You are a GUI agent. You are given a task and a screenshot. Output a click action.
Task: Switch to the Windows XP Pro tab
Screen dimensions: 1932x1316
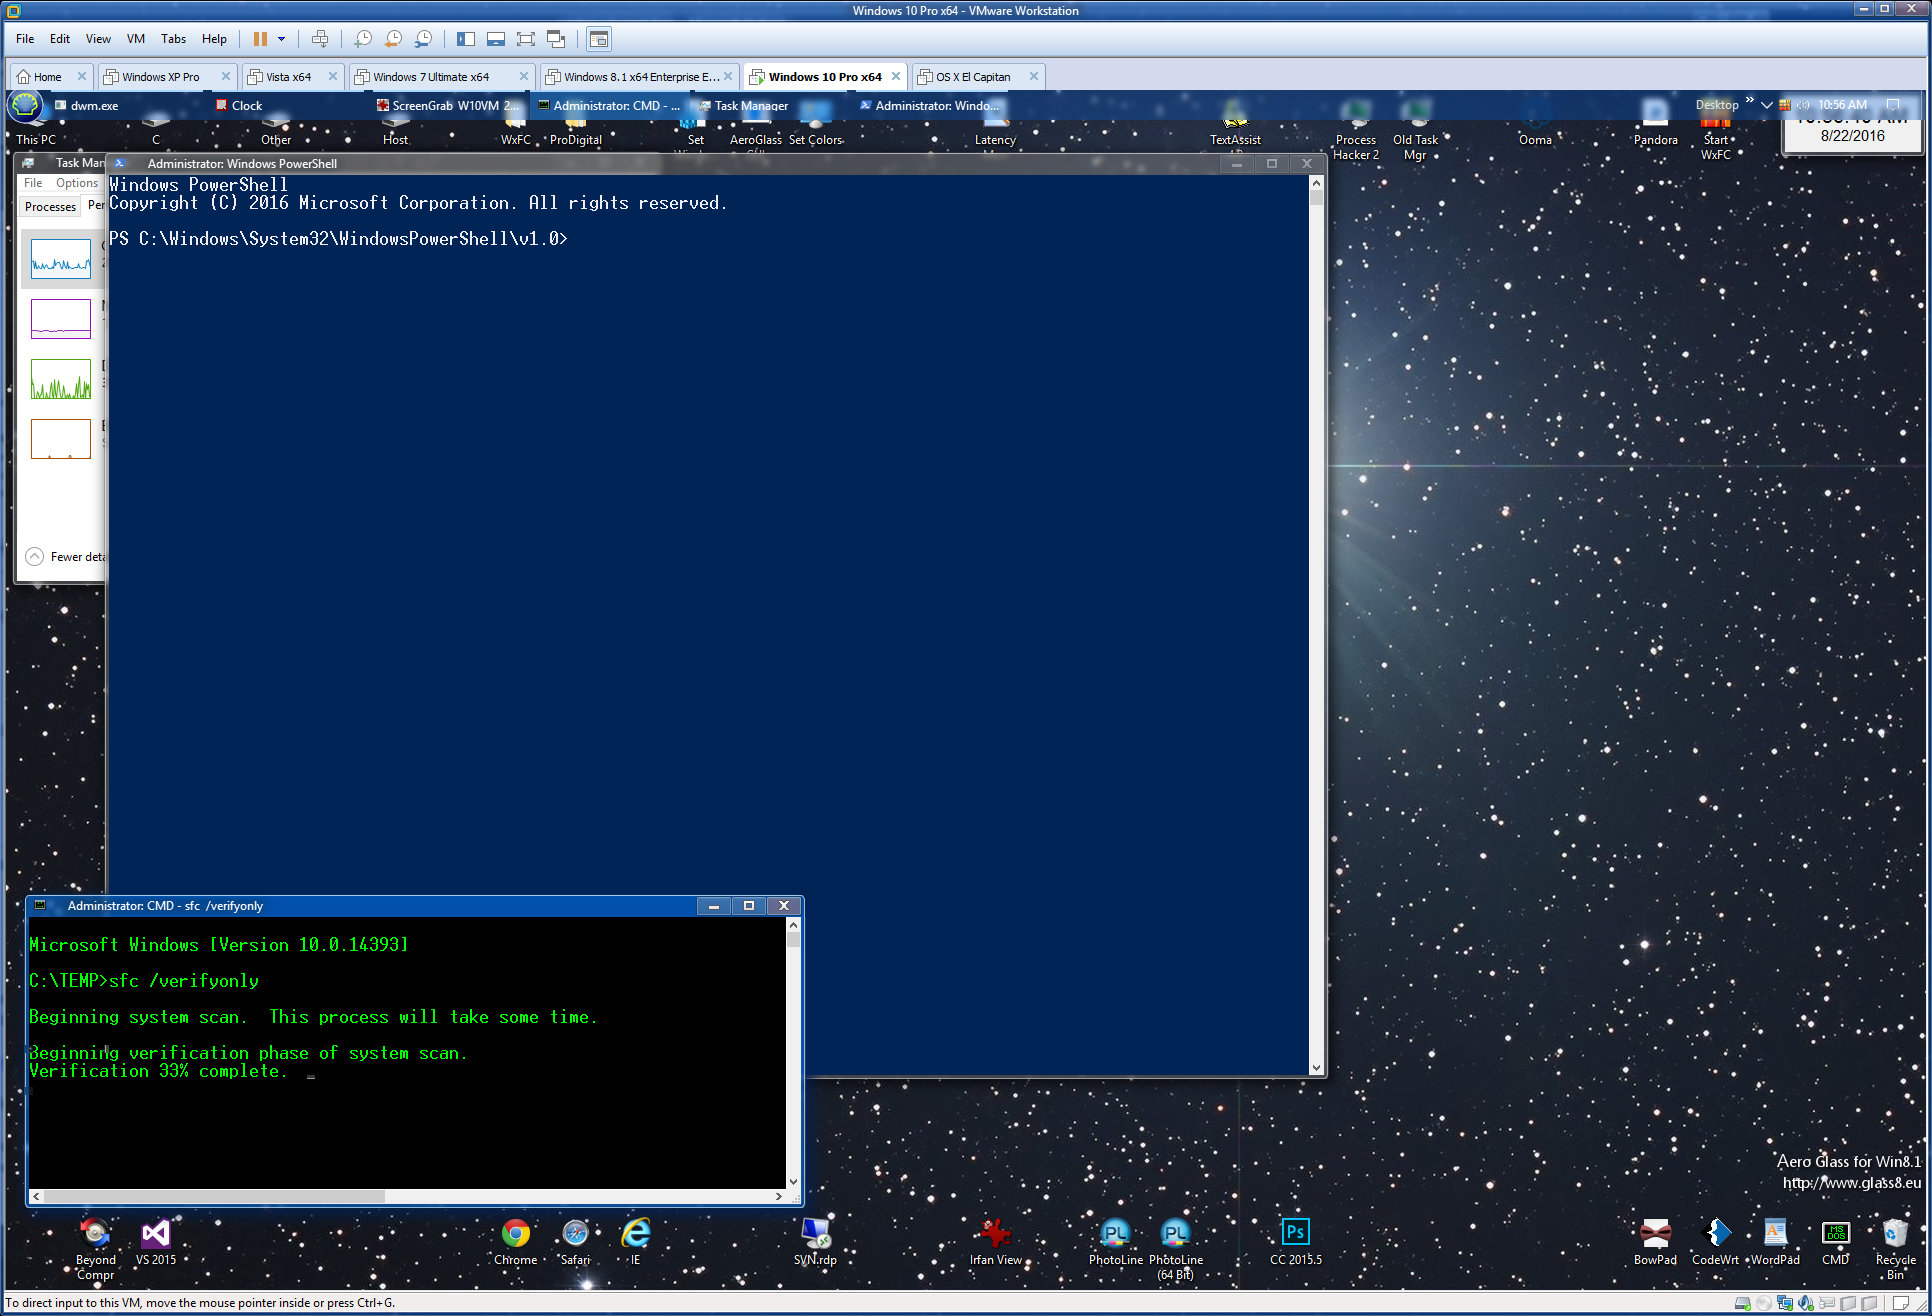tap(160, 77)
